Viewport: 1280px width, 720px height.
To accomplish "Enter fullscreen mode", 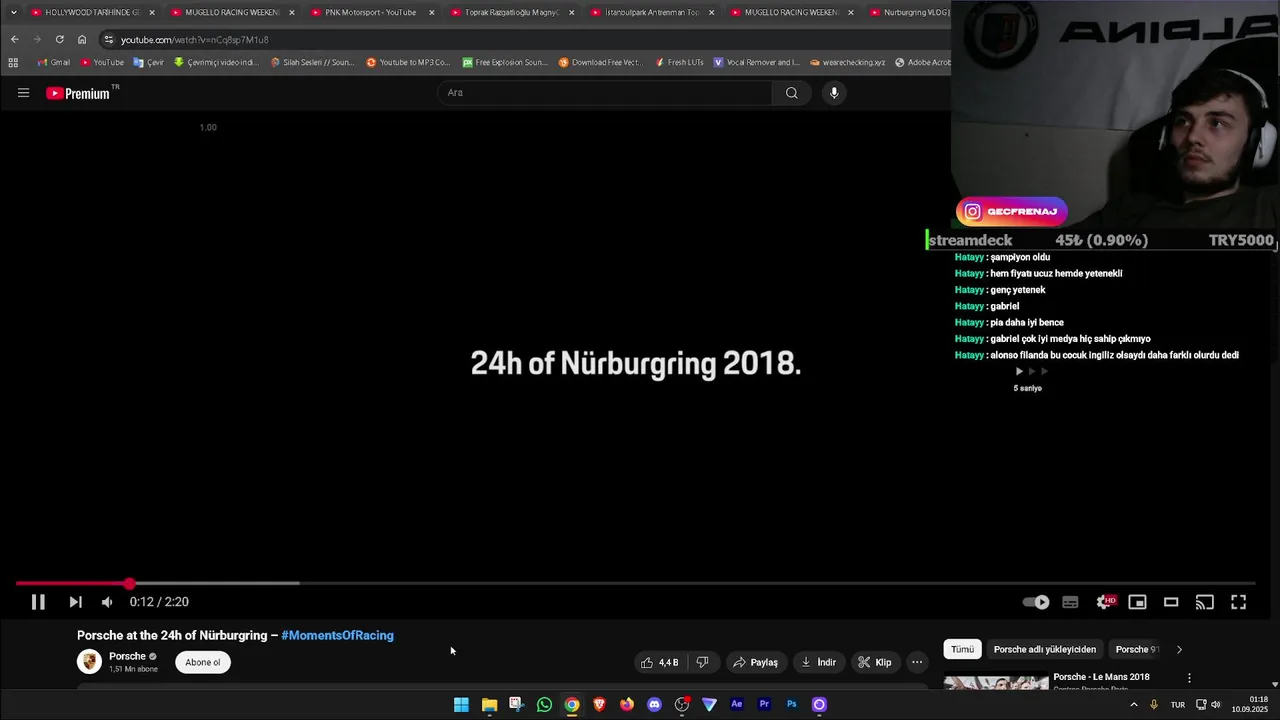I will (1238, 602).
